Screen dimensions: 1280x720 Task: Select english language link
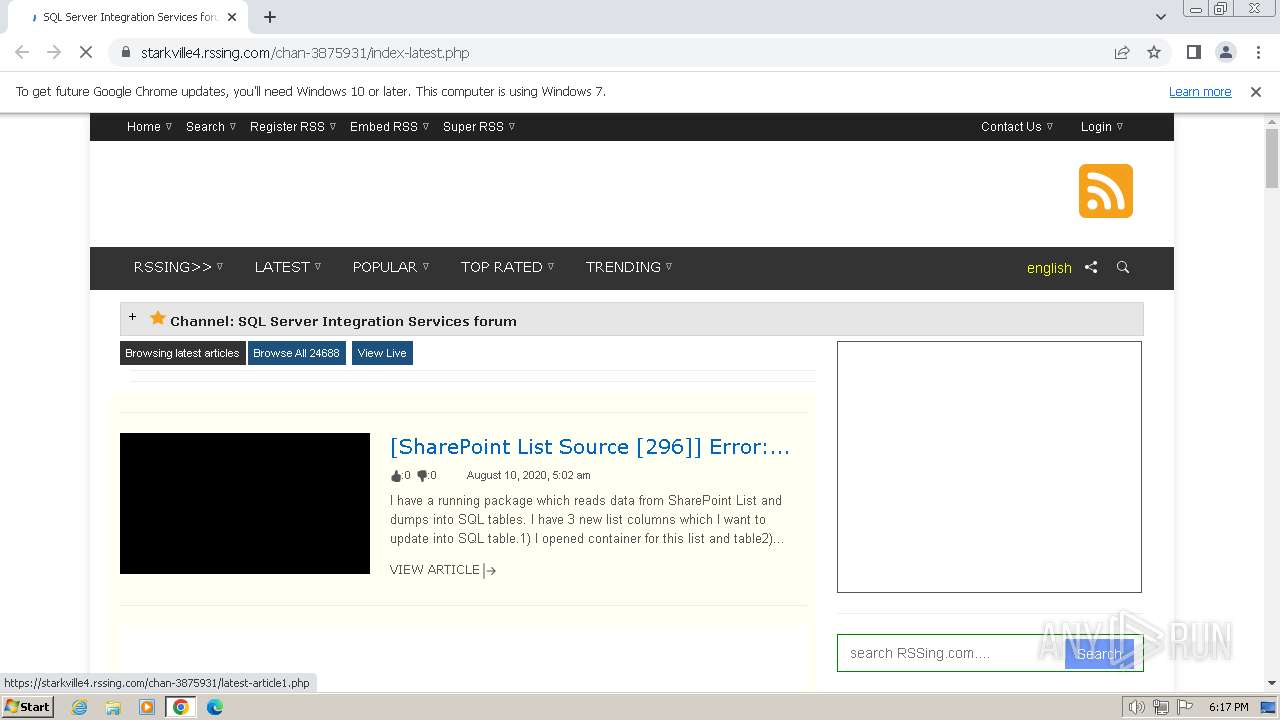tap(1049, 268)
